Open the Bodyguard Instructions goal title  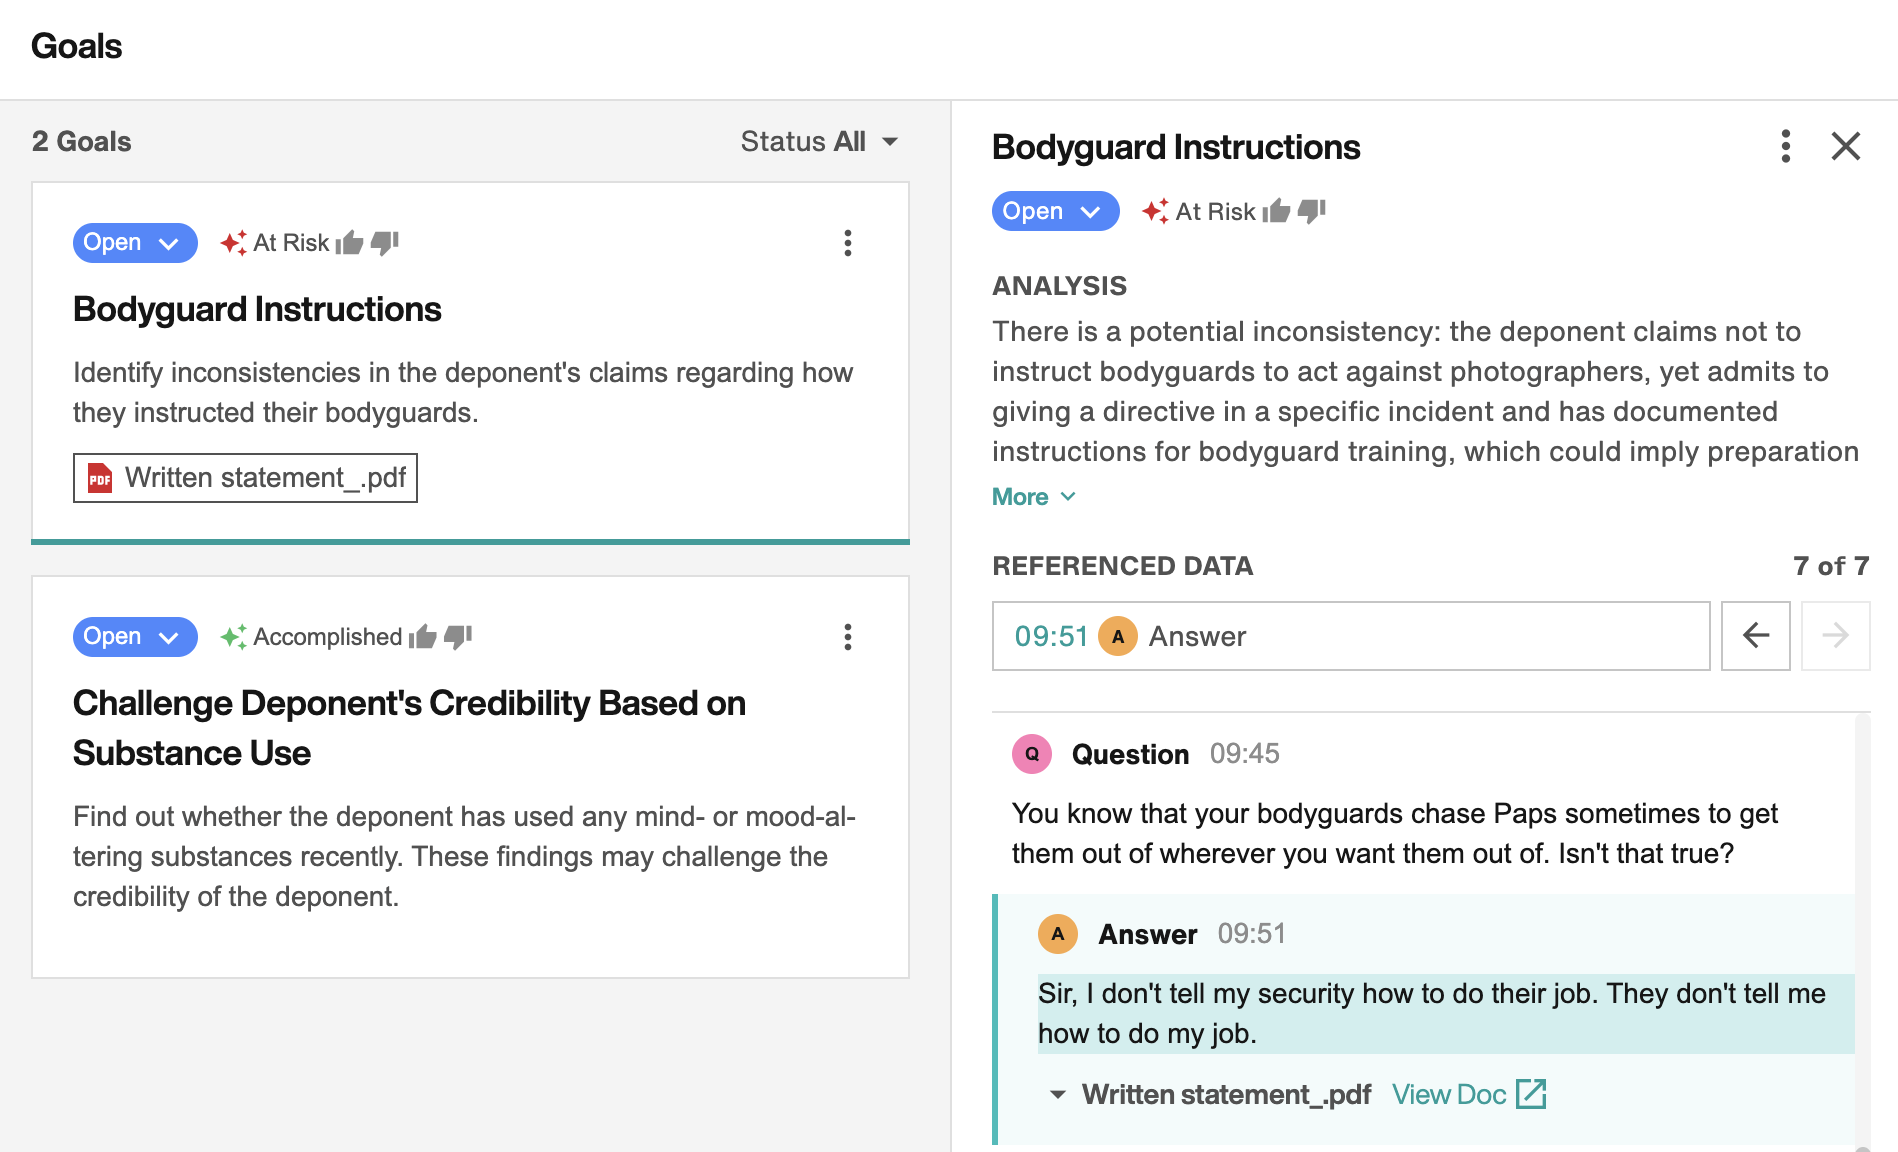pos(257,309)
